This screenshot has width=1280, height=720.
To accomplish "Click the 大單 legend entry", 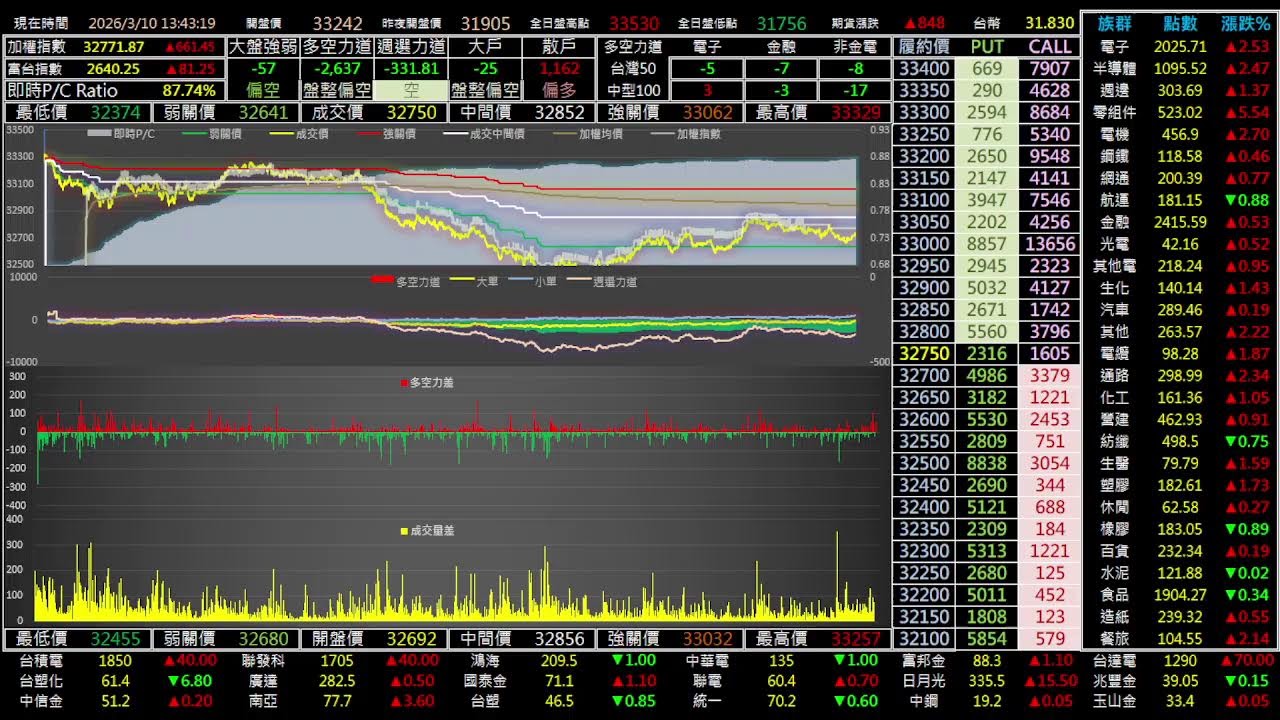I will (x=475, y=282).
